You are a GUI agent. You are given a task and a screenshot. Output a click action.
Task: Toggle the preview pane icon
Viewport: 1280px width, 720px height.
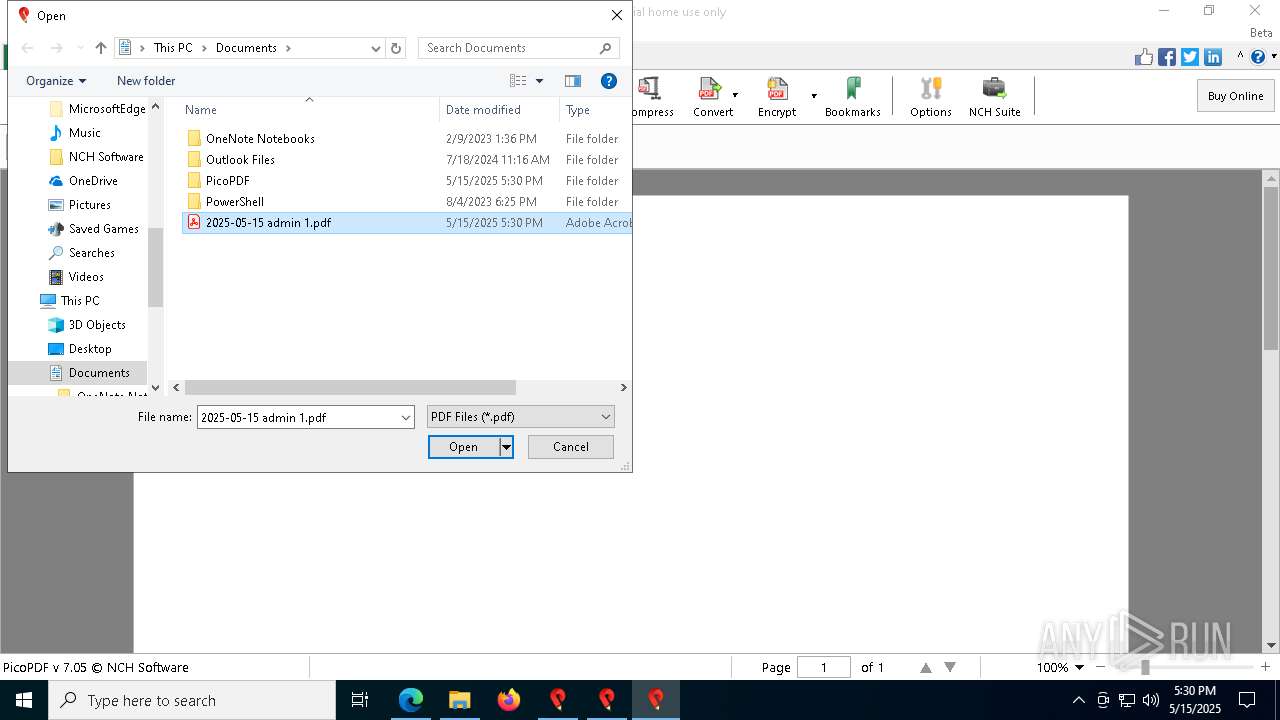[573, 81]
